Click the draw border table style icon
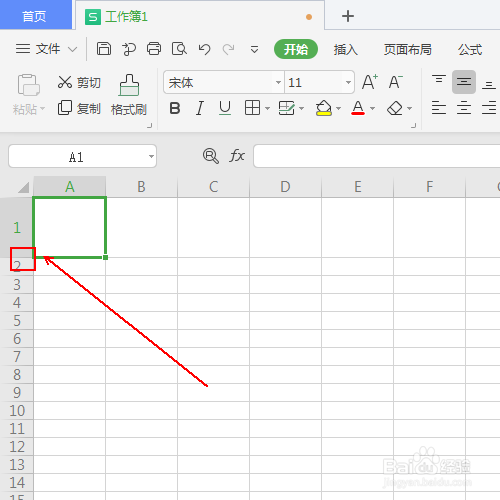Image resolution: width=500 pixels, height=500 pixels. click(x=286, y=108)
